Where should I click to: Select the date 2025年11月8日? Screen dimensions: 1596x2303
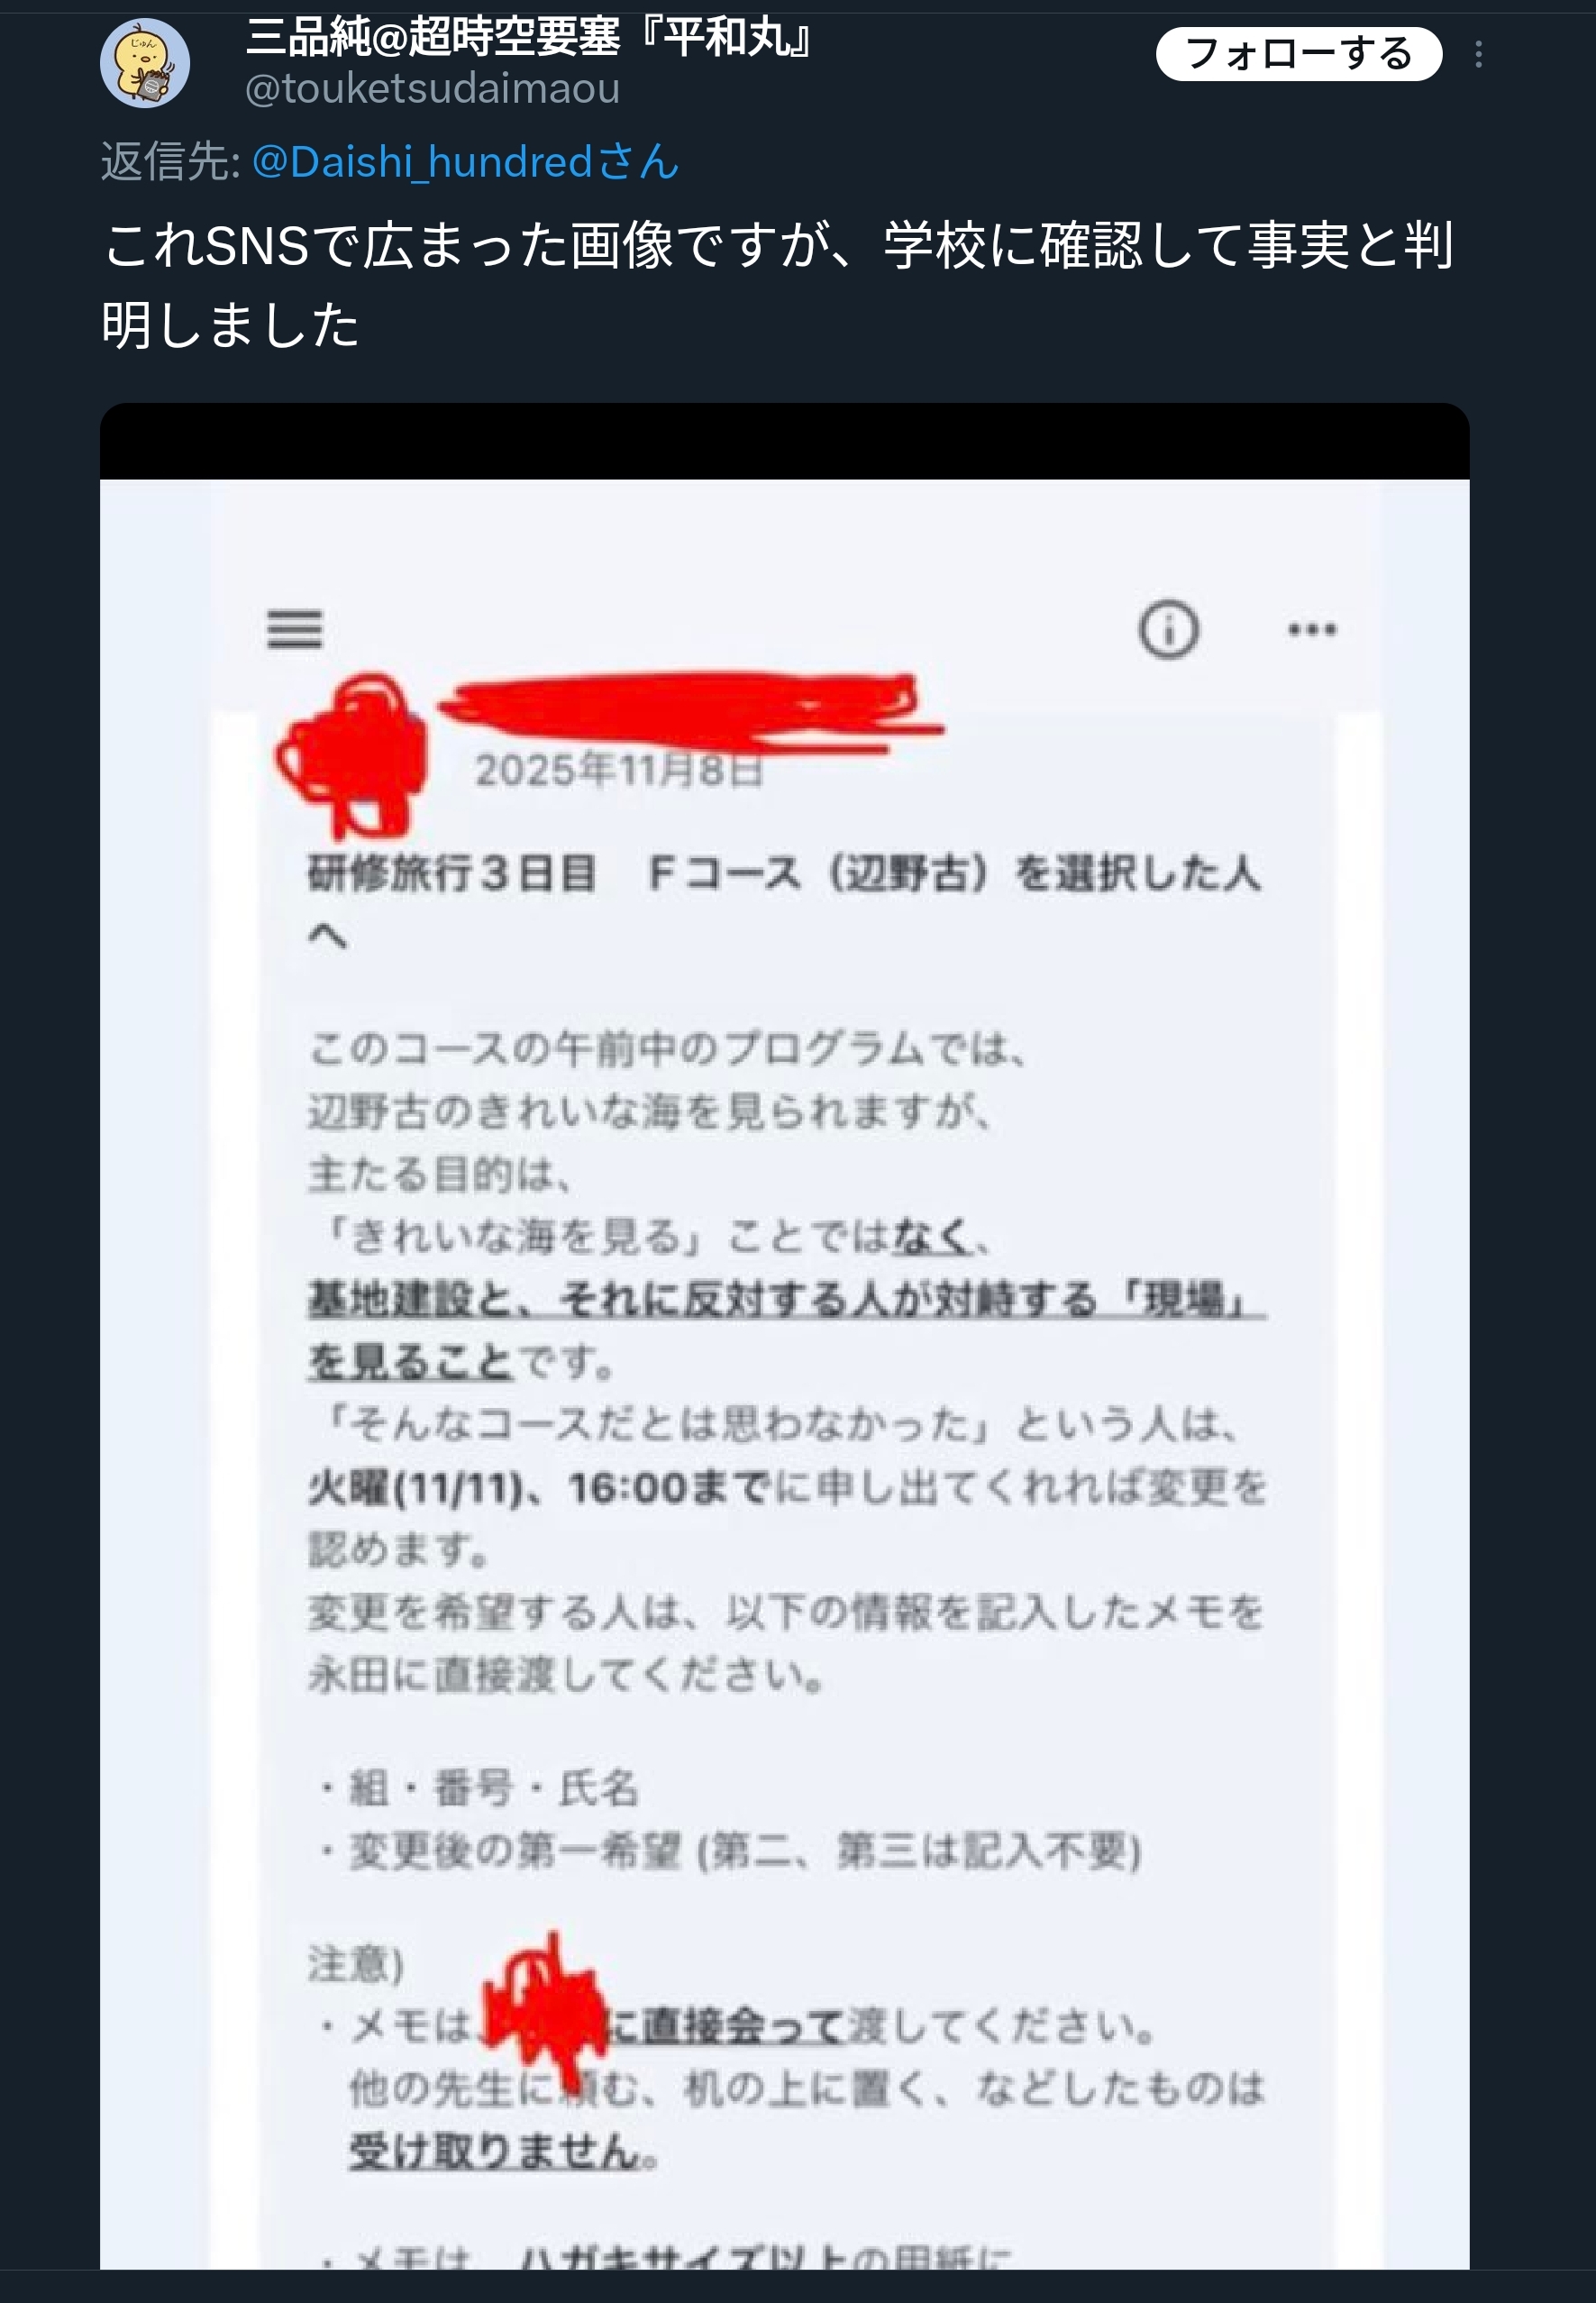coord(619,771)
